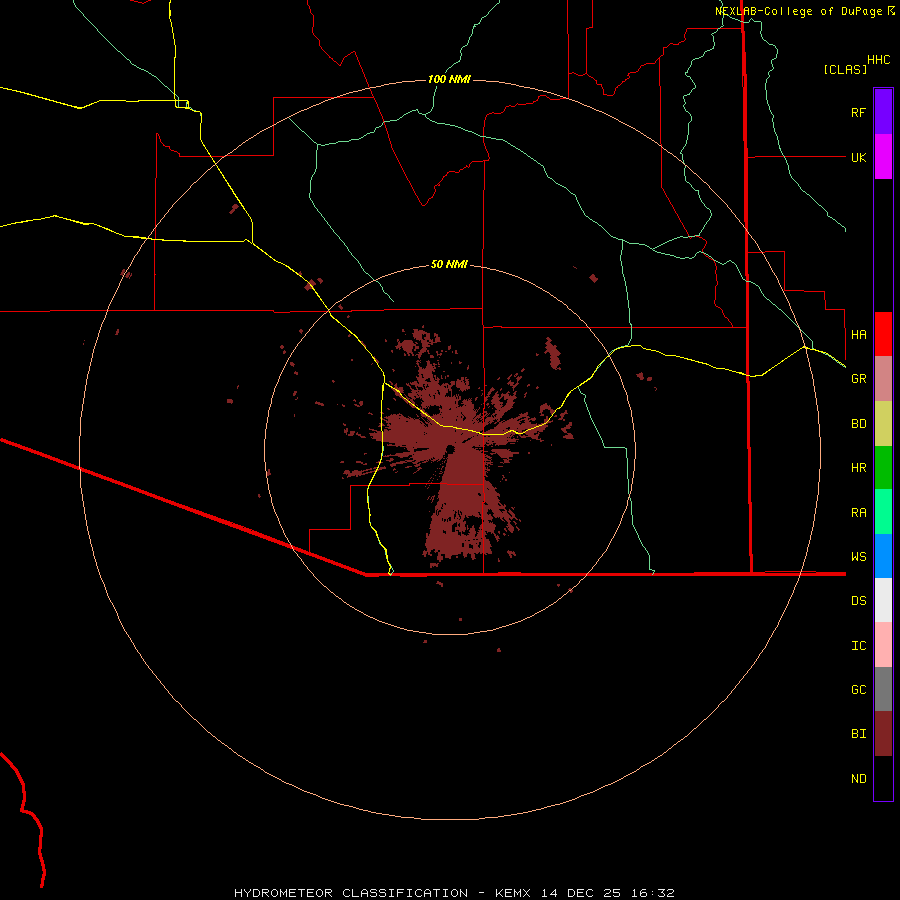Click the HHC product label
The width and height of the screenshot is (900, 900).
coord(878,60)
